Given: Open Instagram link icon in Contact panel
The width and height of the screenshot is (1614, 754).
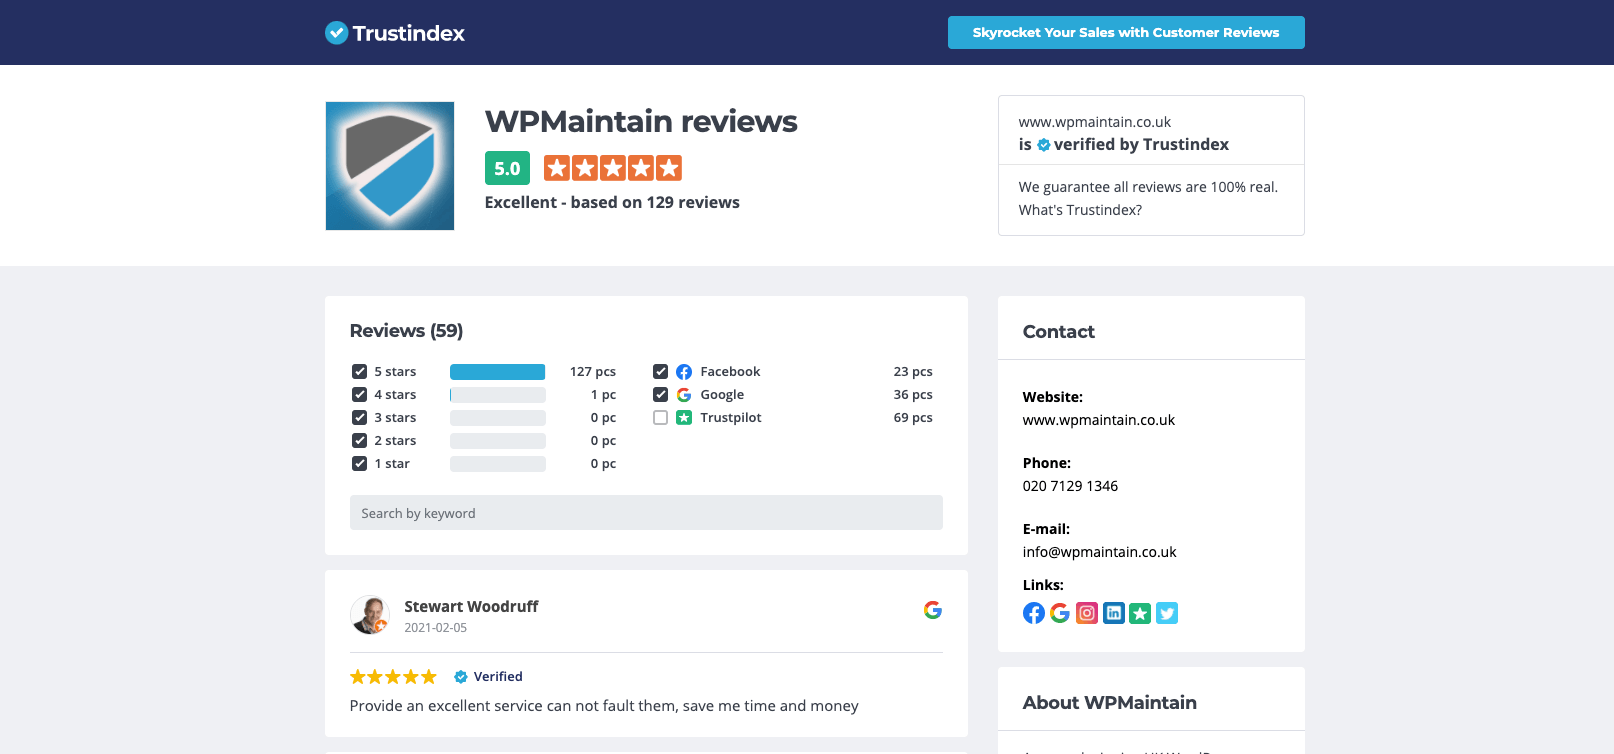Looking at the screenshot, I should (x=1087, y=613).
